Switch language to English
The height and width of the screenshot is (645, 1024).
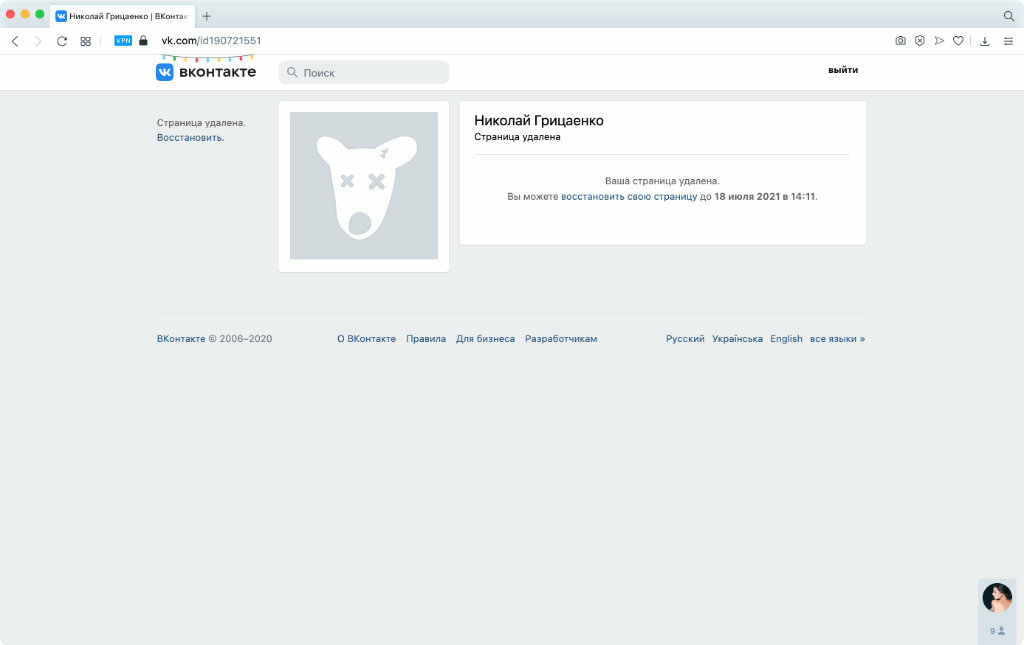[786, 339]
